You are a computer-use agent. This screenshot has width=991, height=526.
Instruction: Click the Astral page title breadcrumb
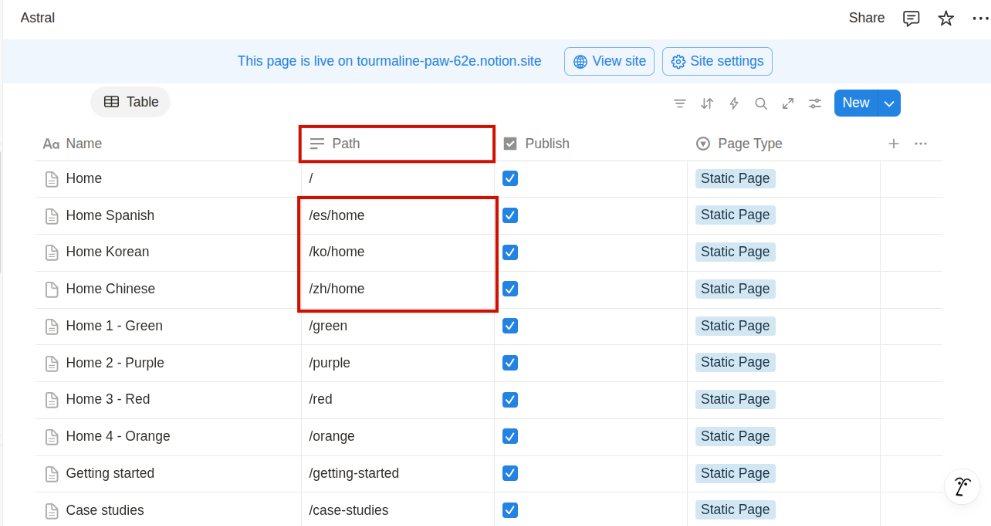(x=38, y=18)
